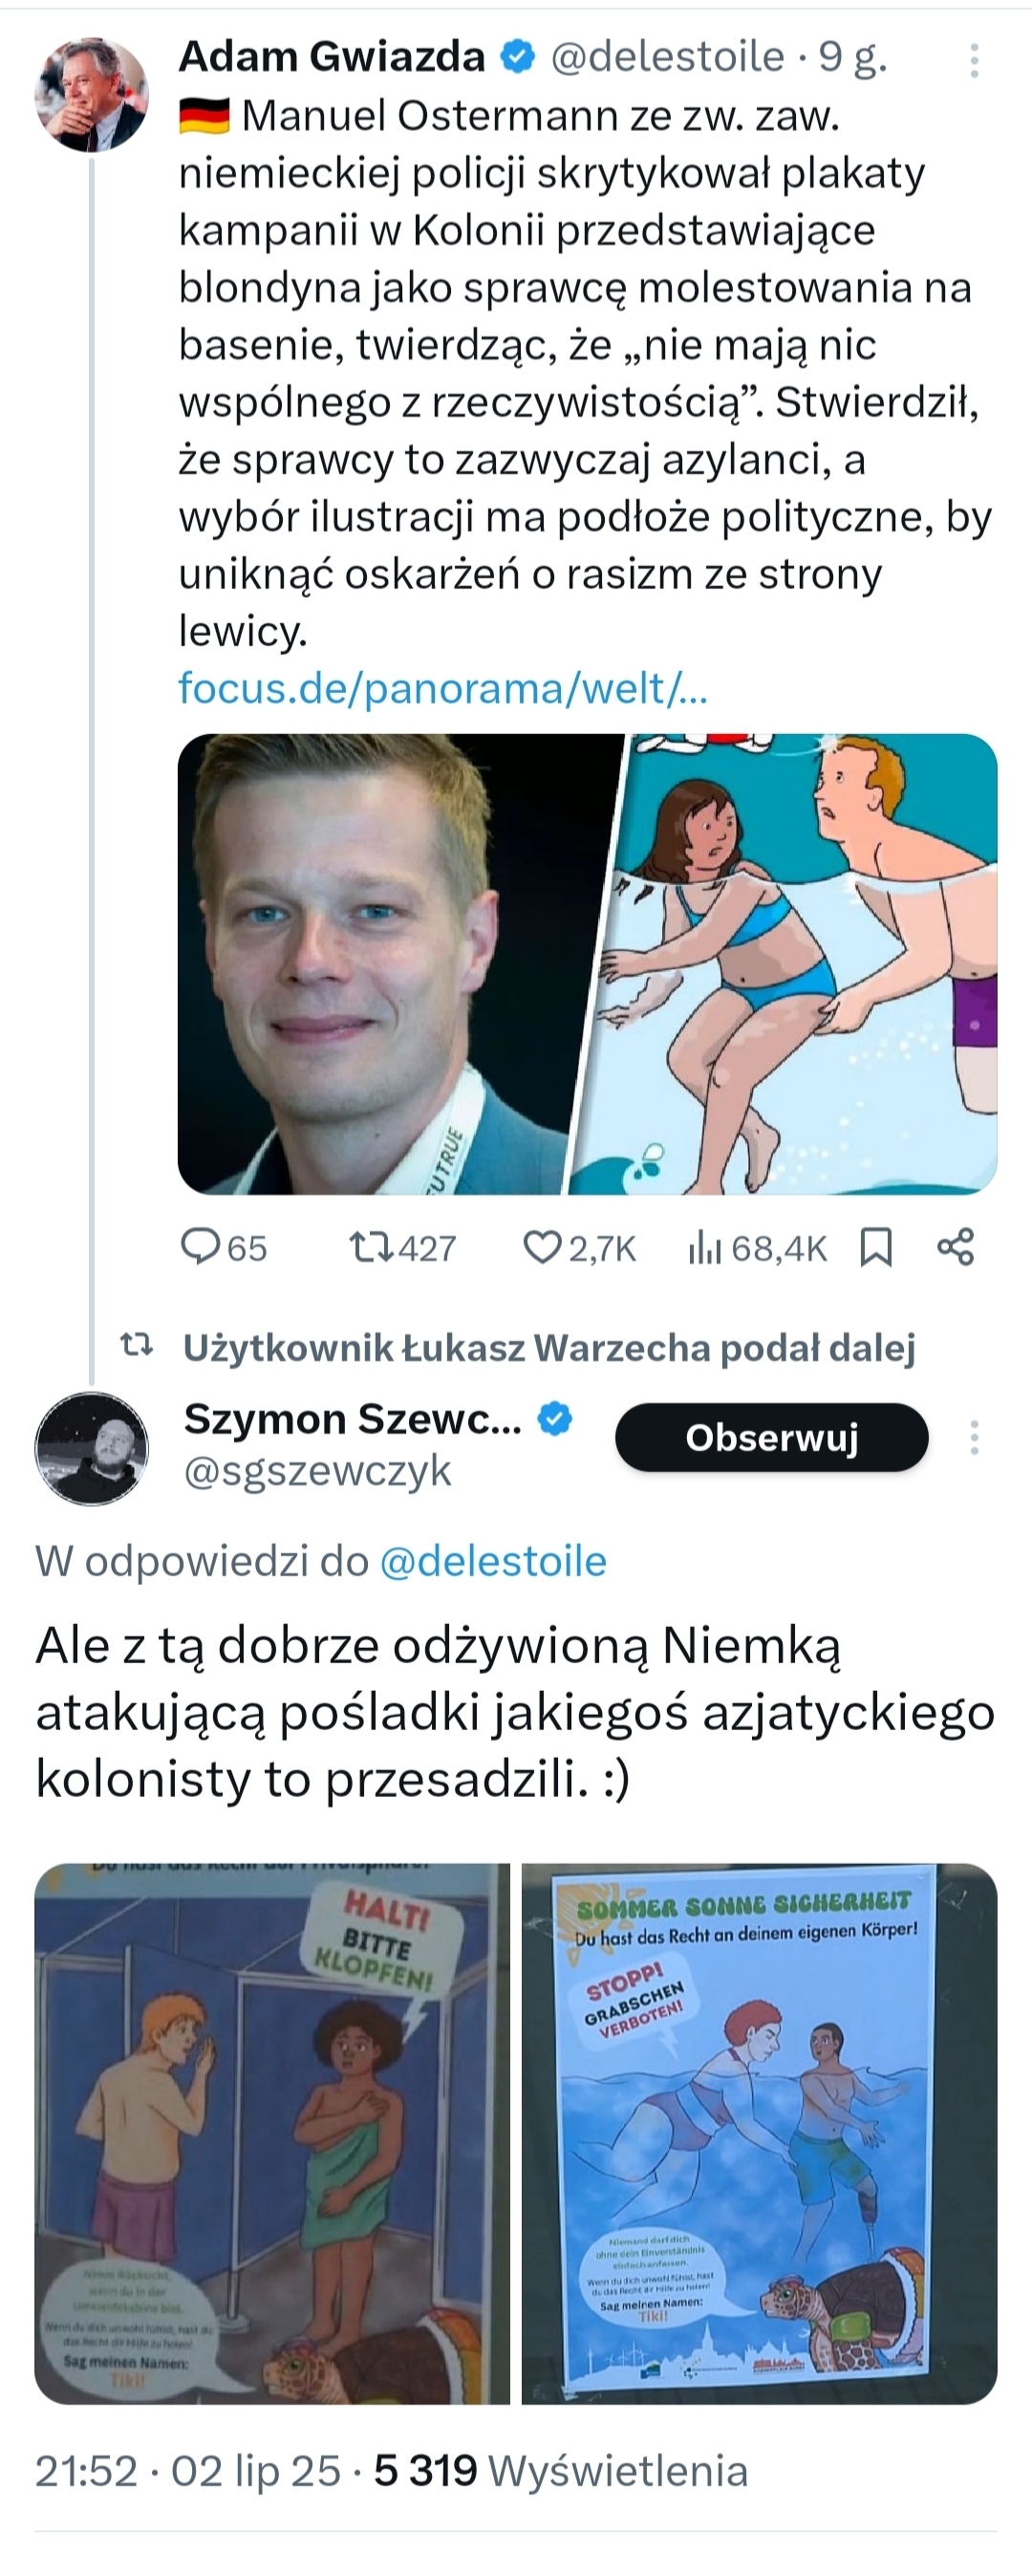Open more options for Adam Gwiazda's tweet
The width and height of the screenshot is (1032, 2576).
(x=973, y=61)
